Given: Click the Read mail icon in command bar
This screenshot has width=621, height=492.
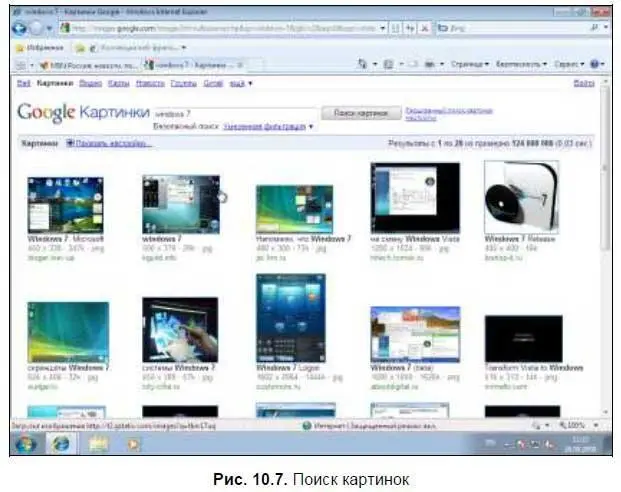Looking at the screenshot, I should 412,64.
